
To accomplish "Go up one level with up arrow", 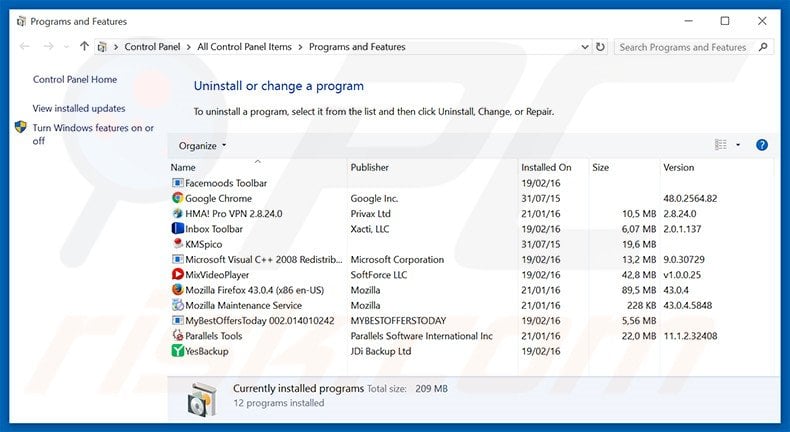I will (84, 46).
